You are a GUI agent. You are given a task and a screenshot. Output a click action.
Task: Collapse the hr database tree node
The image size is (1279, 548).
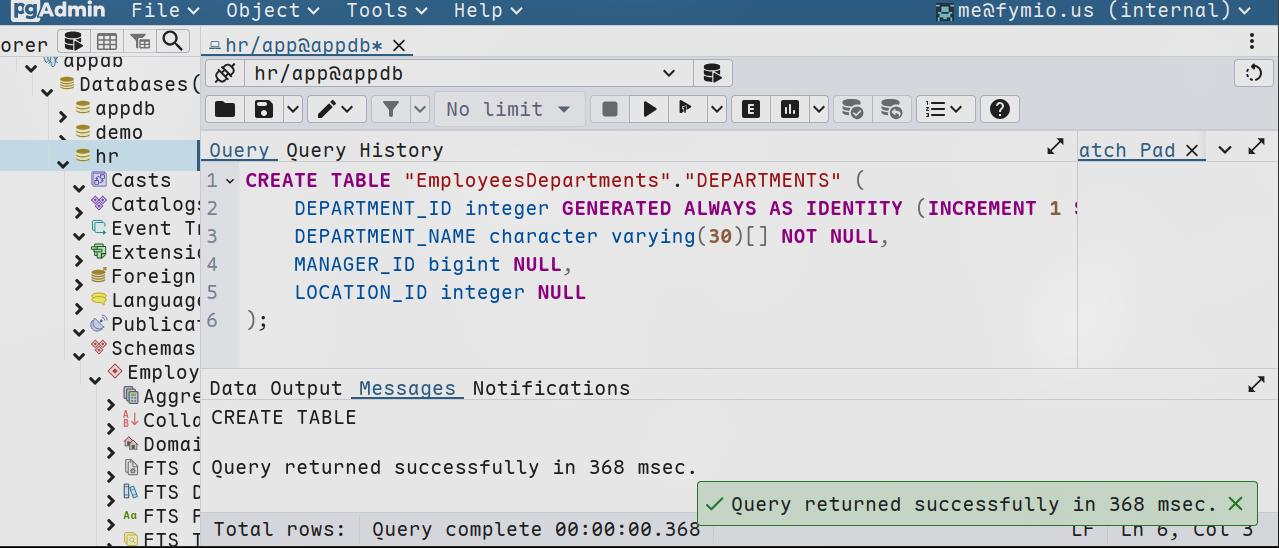click(63, 157)
